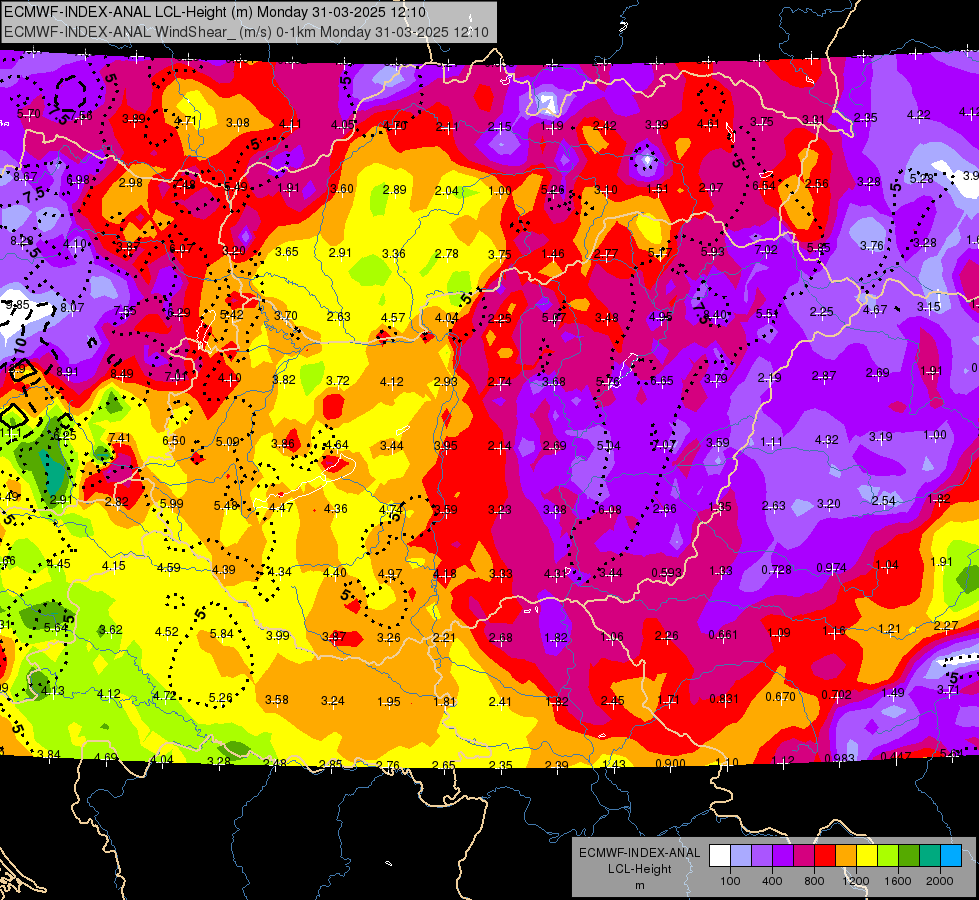Click the wind shear value 3.08

tap(238, 122)
